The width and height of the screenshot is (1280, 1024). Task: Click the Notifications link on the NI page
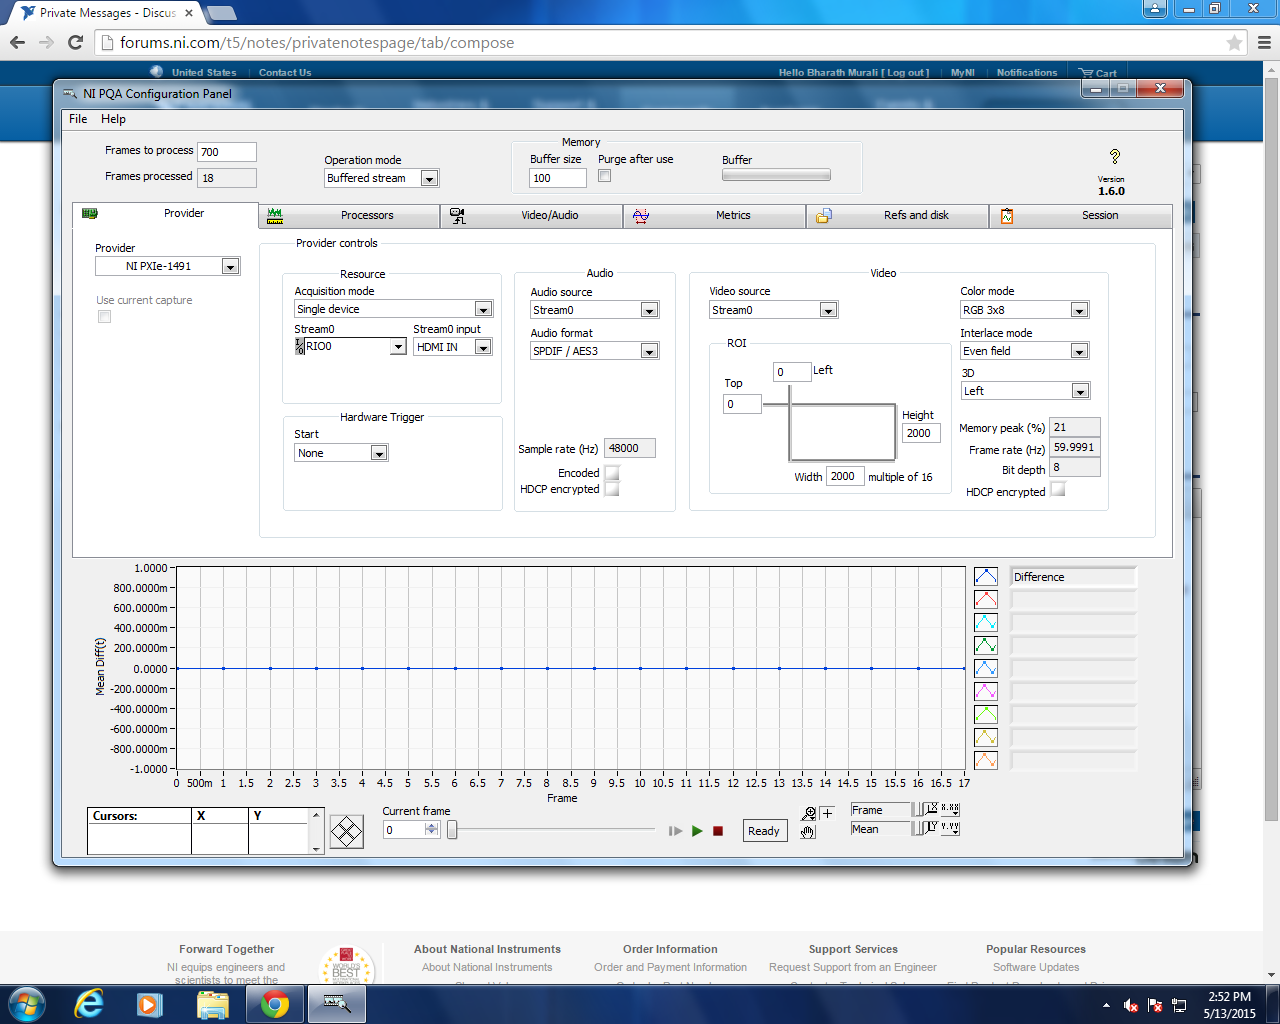tap(1027, 73)
